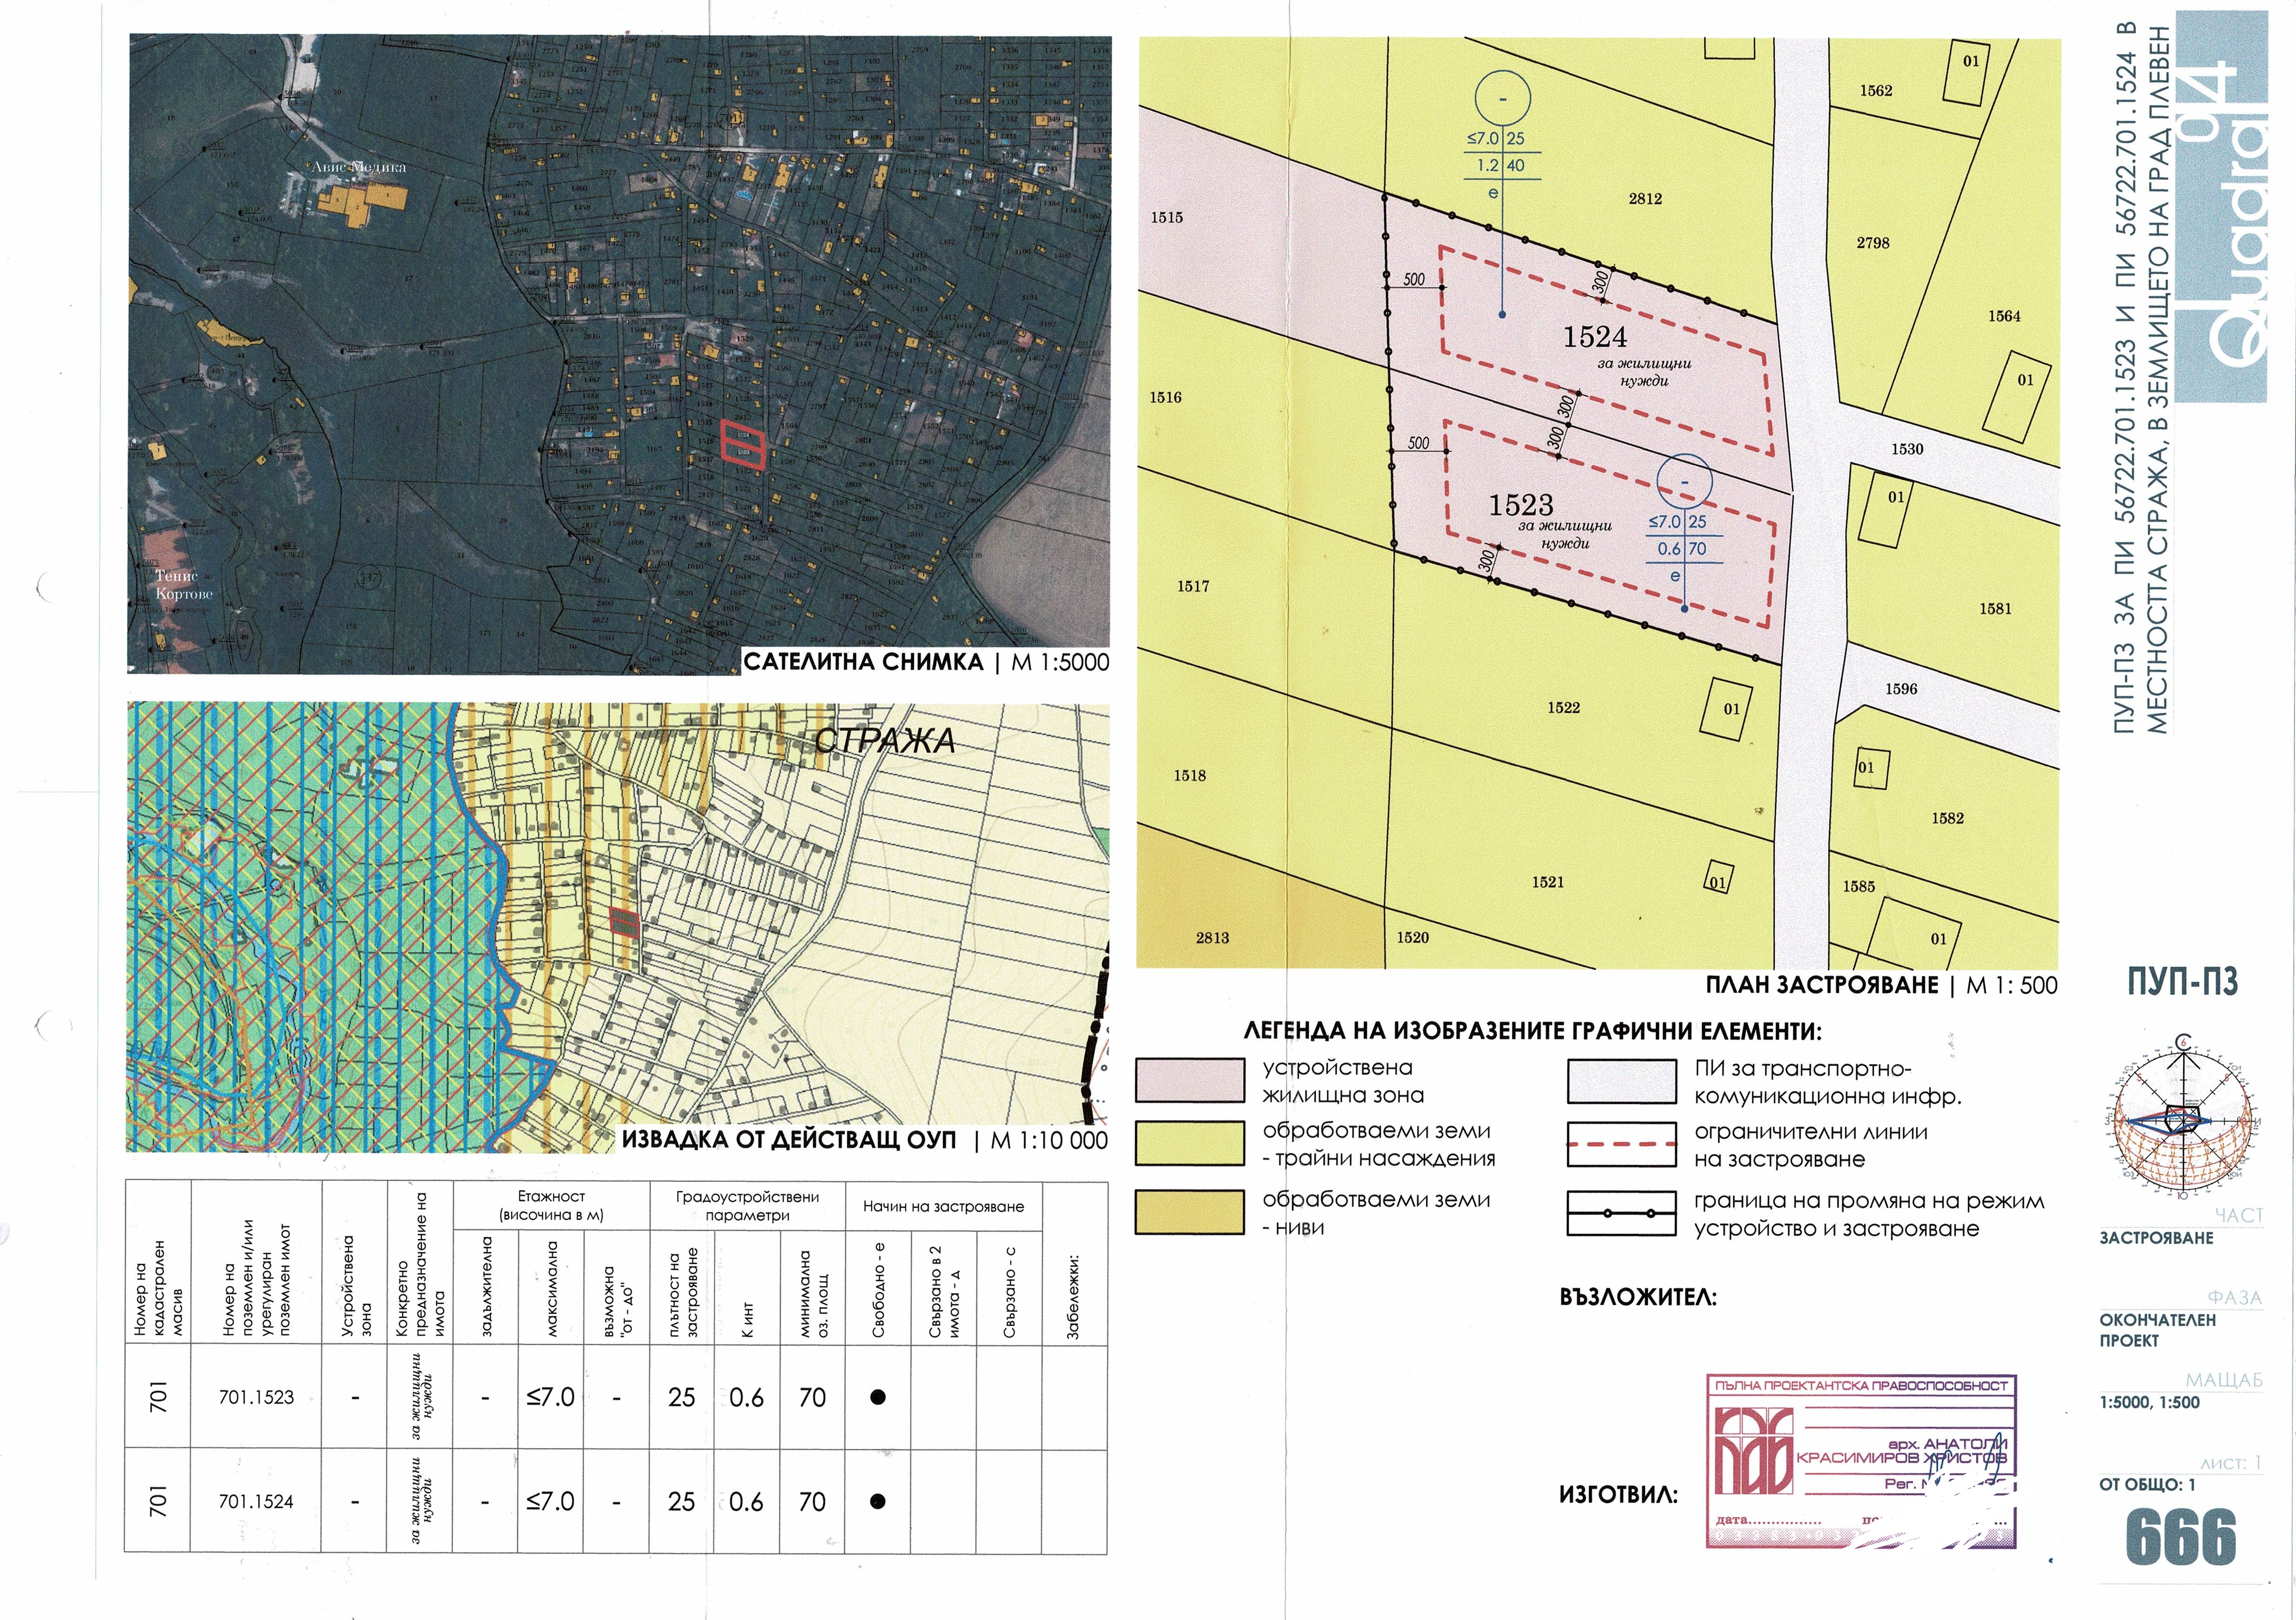2296x1620 pixels.
Task: Click the red rectangle on the OUP extract
Action: pos(624,922)
